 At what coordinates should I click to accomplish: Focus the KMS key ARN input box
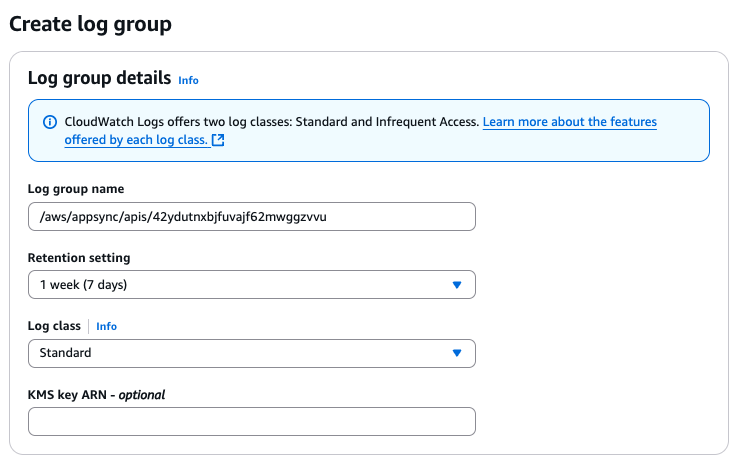(x=251, y=422)
